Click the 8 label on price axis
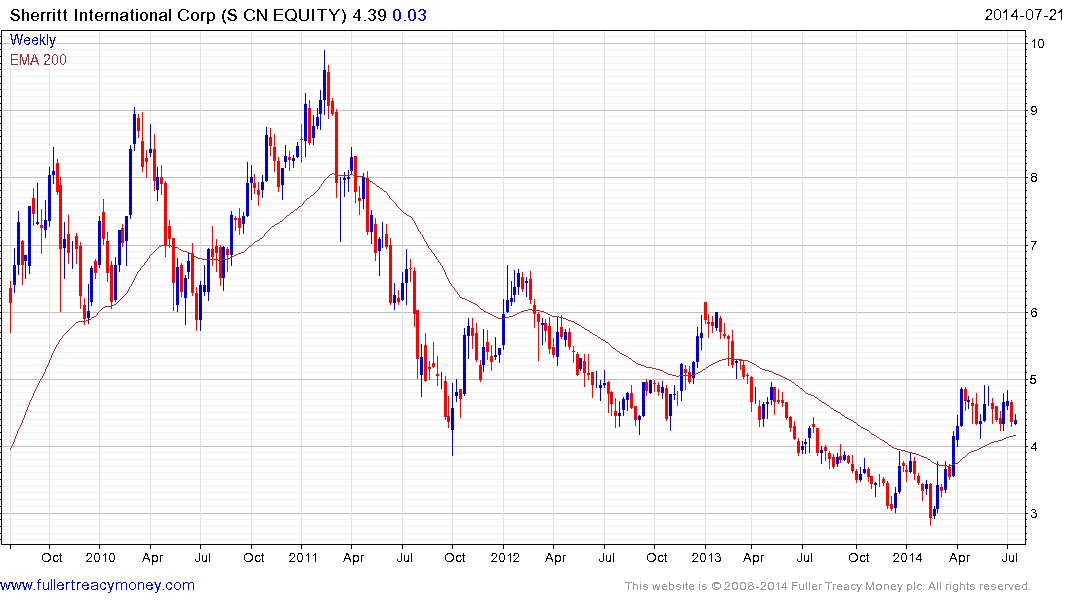 point(1034,178)
